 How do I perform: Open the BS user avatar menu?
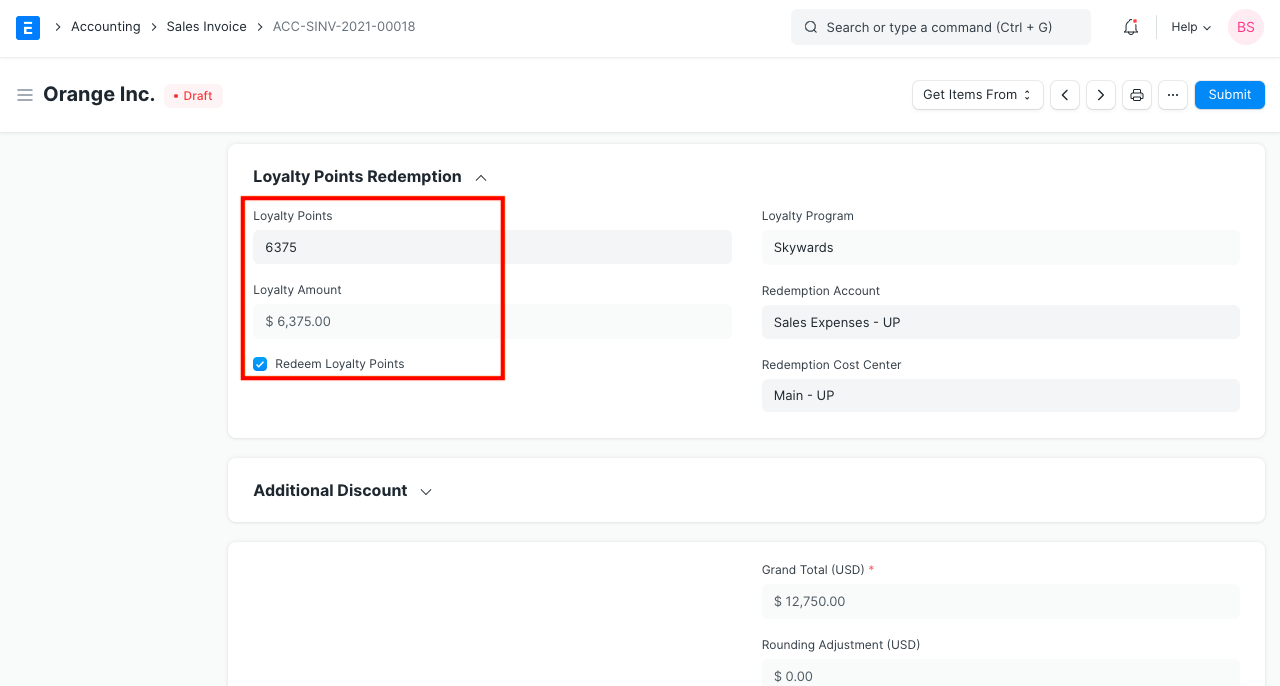(x=1245, y=27)
